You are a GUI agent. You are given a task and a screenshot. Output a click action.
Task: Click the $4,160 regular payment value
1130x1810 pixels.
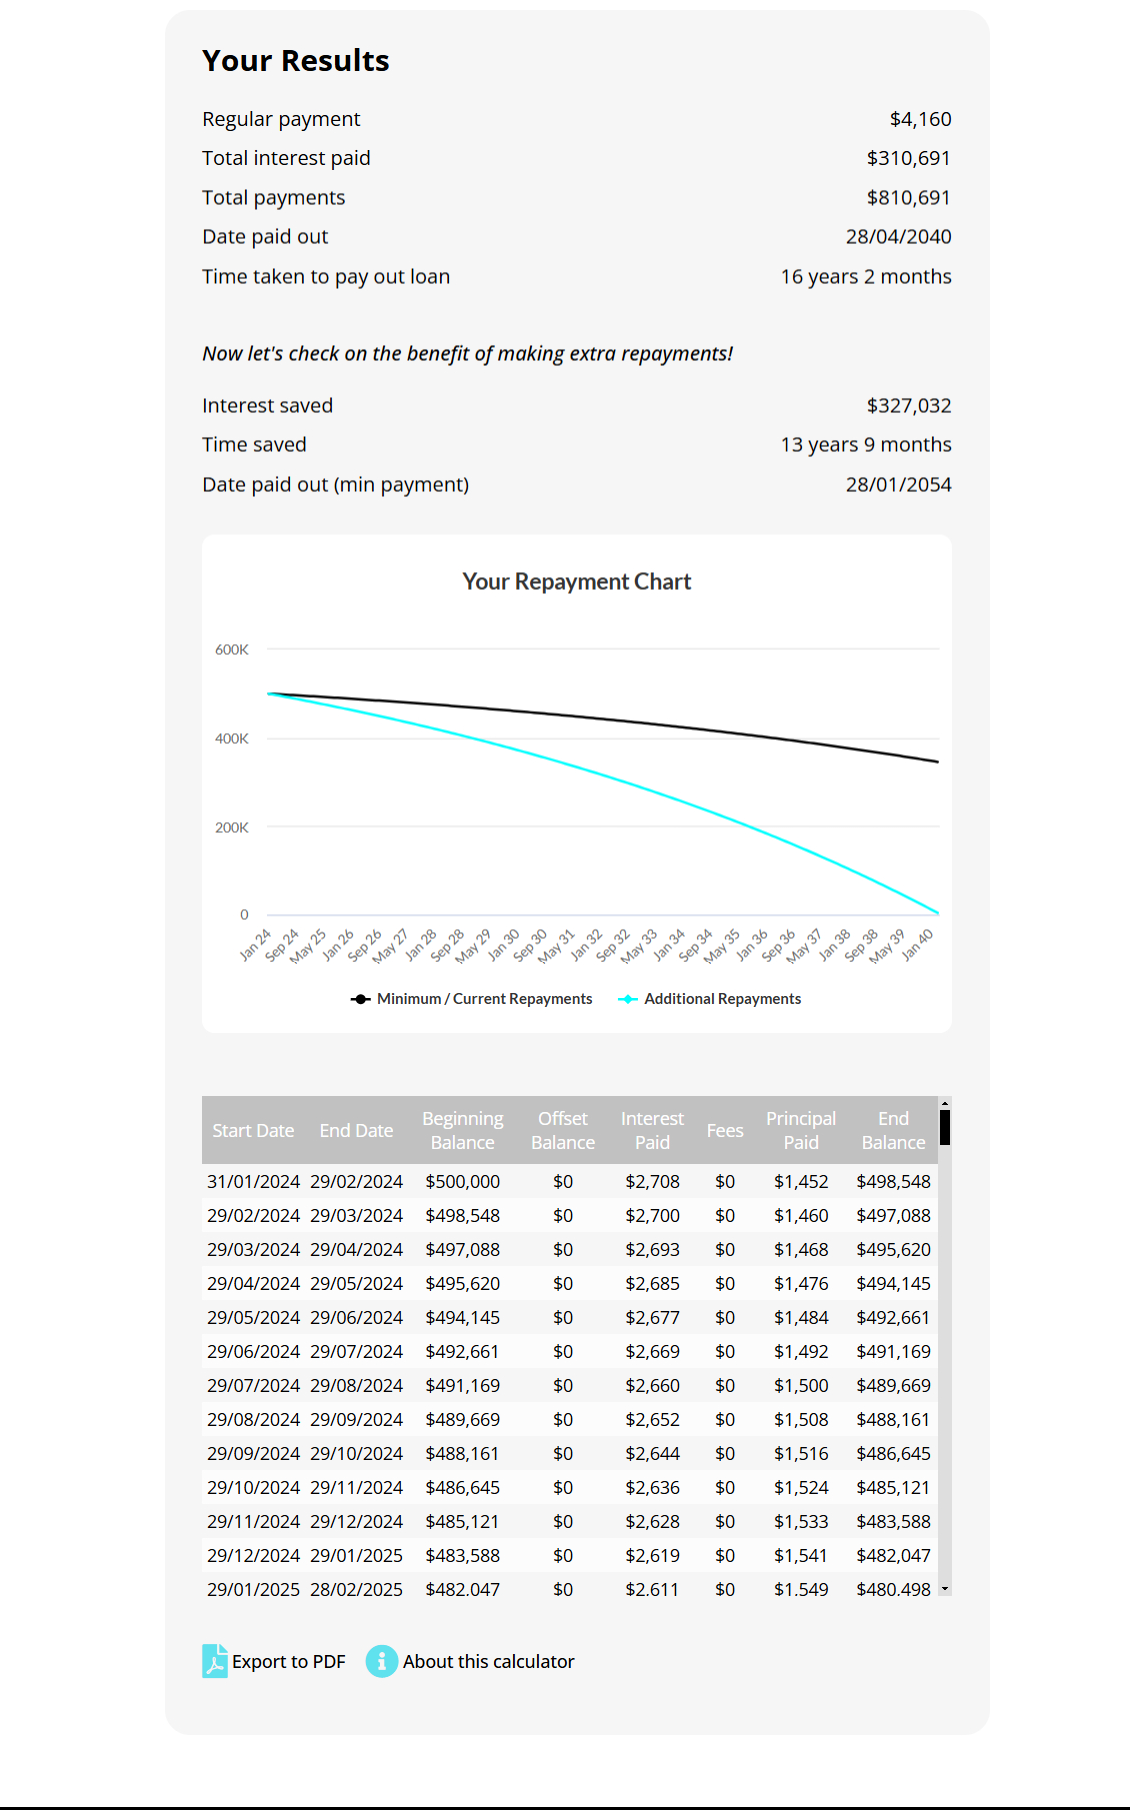pyautogui.click(x=920, y=119)
